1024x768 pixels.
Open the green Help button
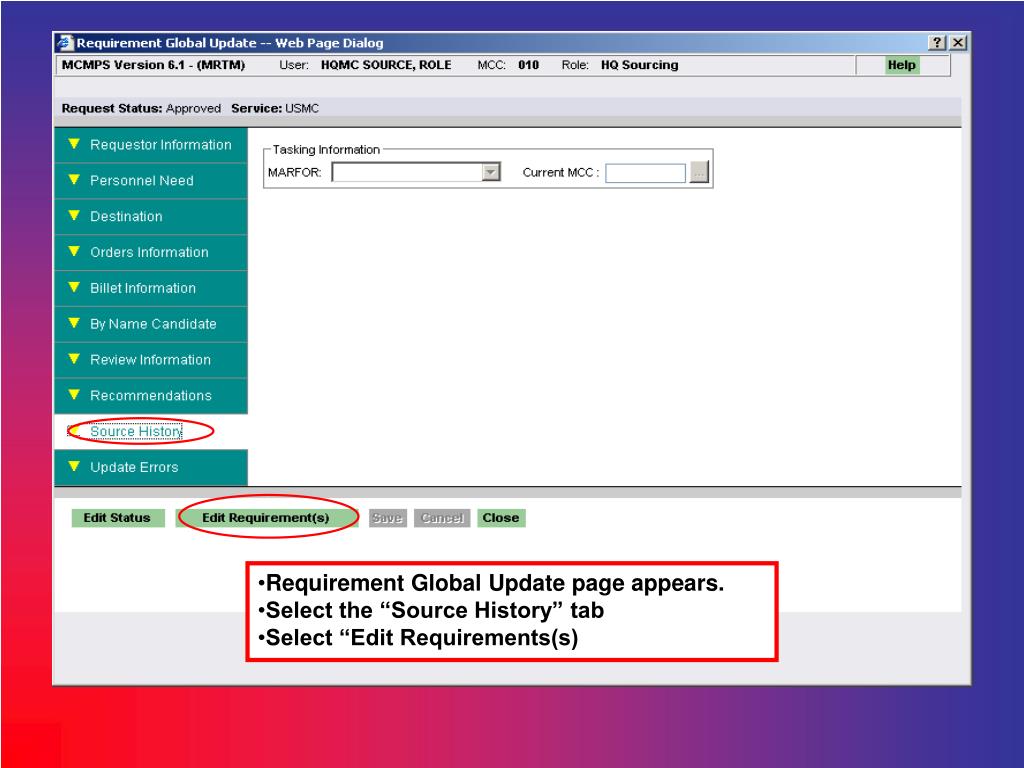902,65
